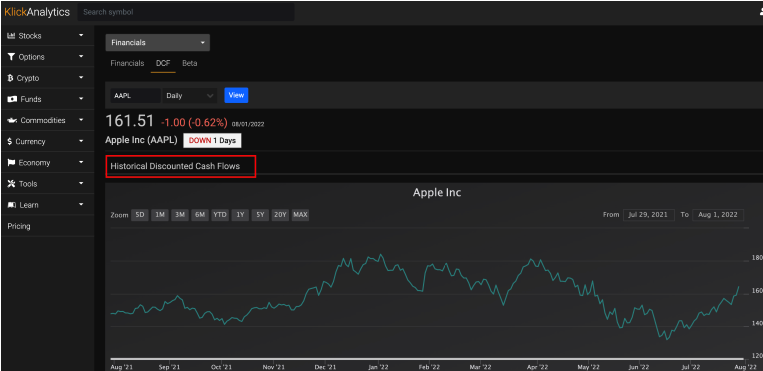Click the Learn book icon

click(x=12, y=205)
